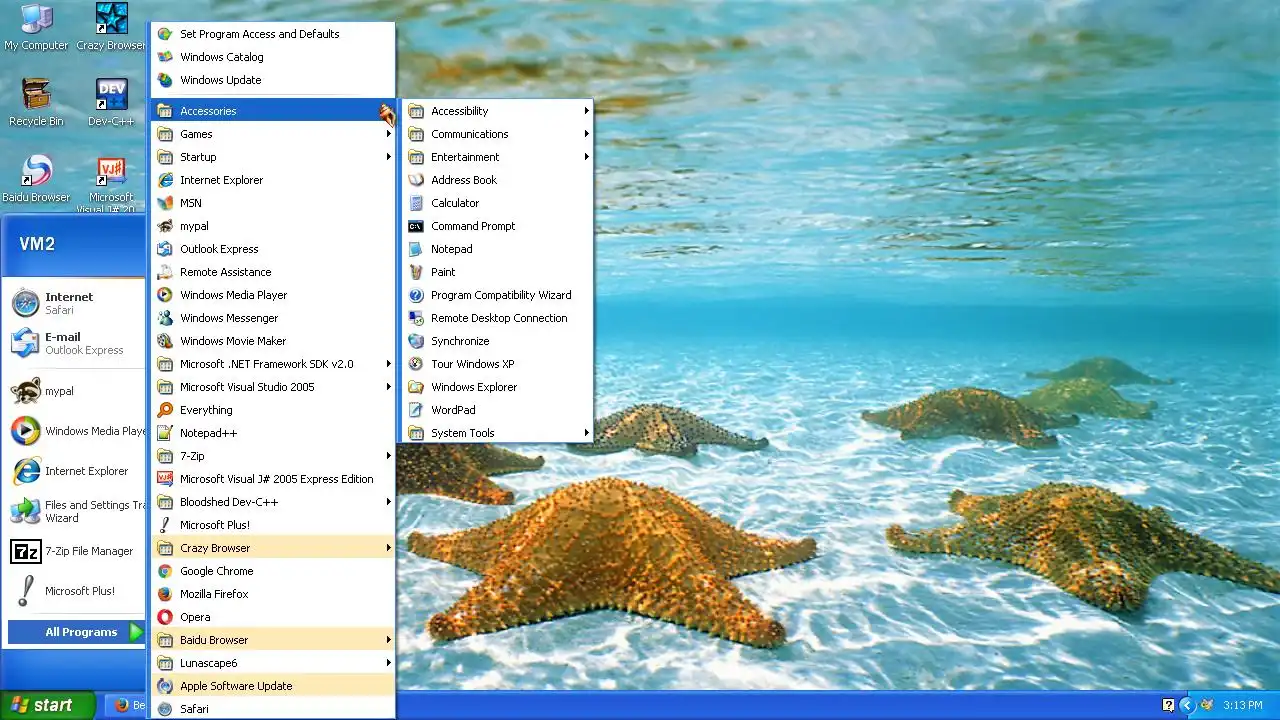Open Windows Explorer menu entry

pos(497,387)
